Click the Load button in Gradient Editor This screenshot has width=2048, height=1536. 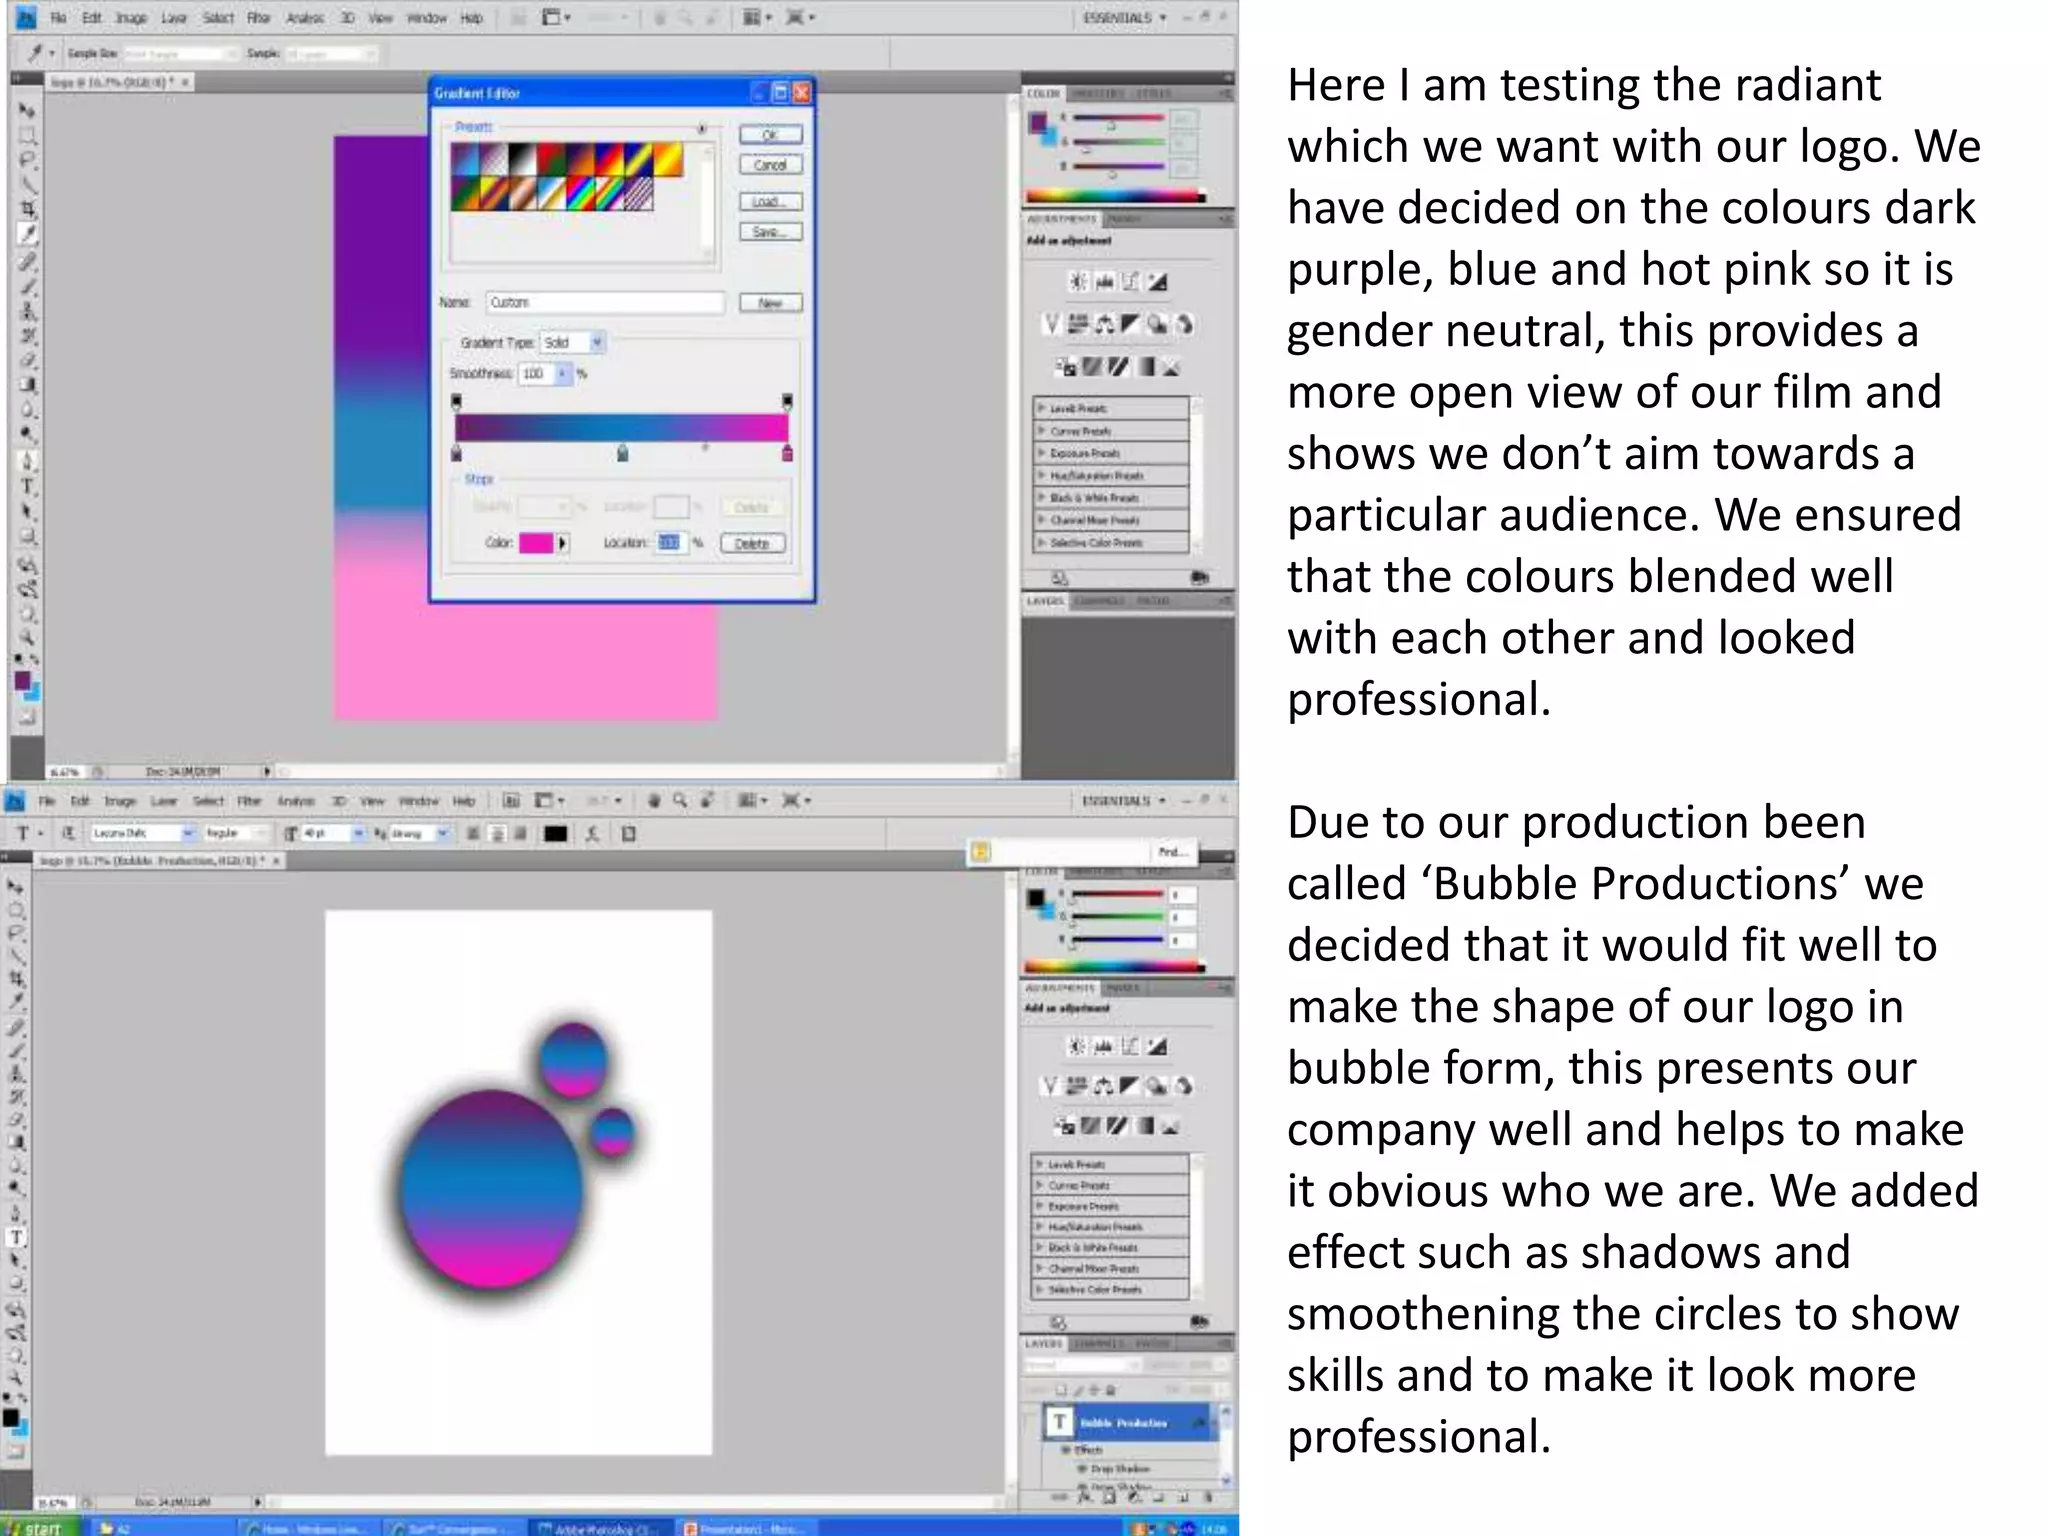(x=770, y=201)
